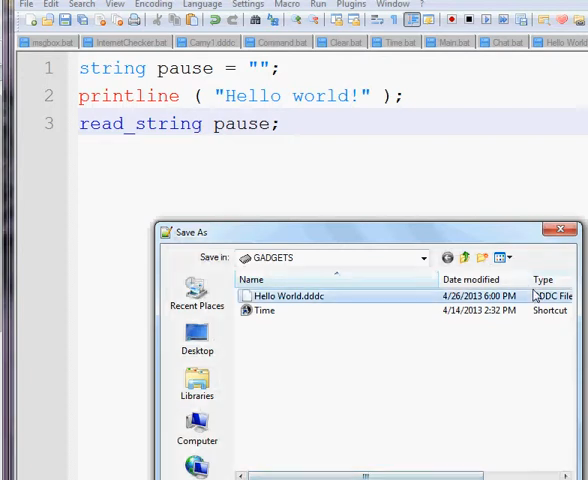Click the Print toolbar icon

point(134,20)
